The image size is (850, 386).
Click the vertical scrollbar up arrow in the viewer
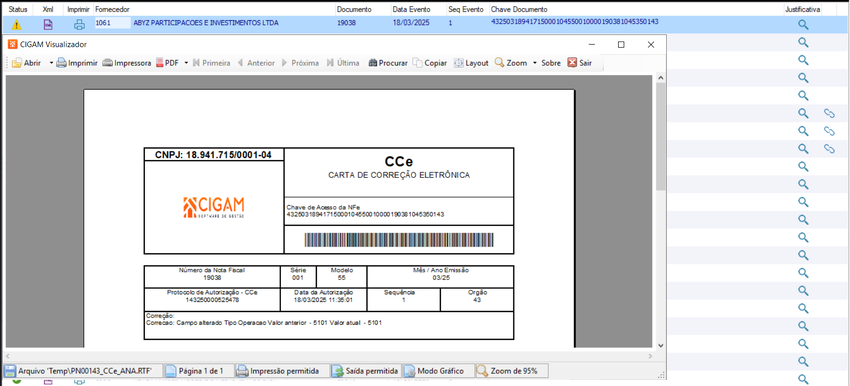(660, 79)
